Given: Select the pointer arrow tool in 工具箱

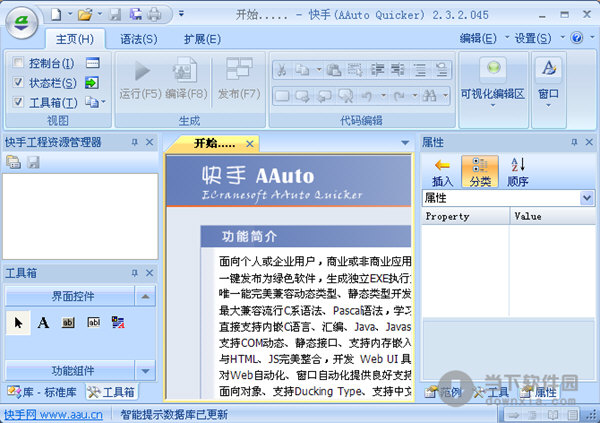Looking at the screenshot, I should click(18, 323).
